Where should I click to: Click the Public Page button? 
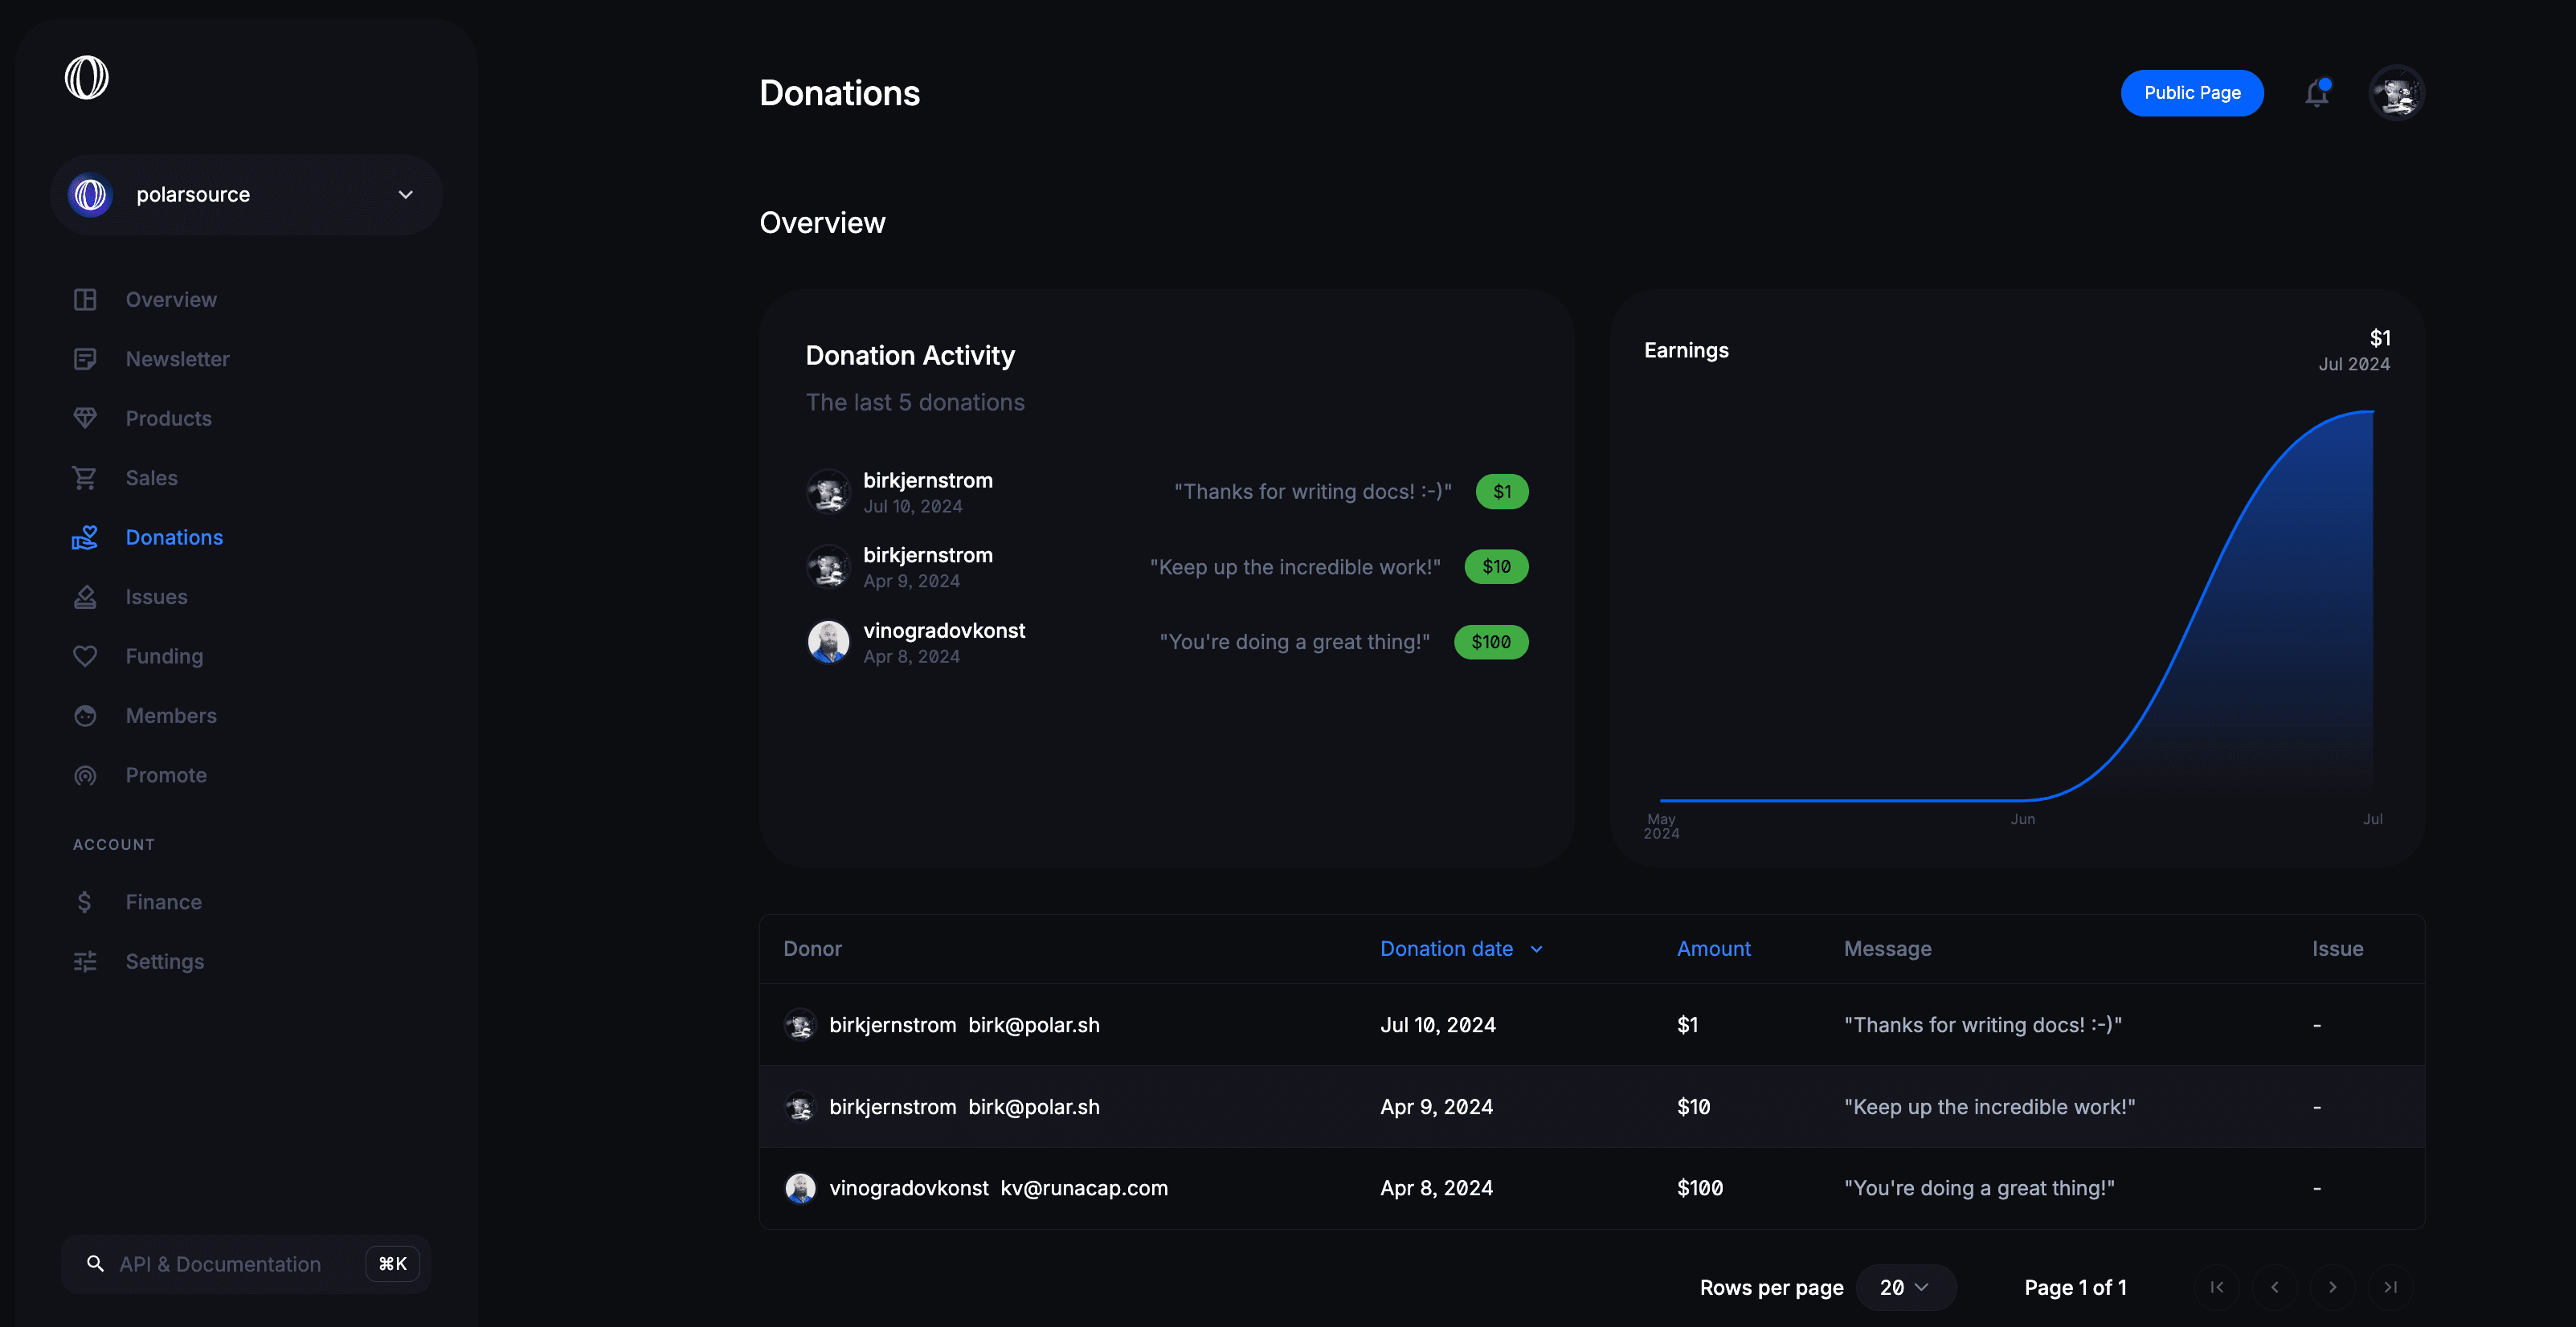click(2192, 93)
